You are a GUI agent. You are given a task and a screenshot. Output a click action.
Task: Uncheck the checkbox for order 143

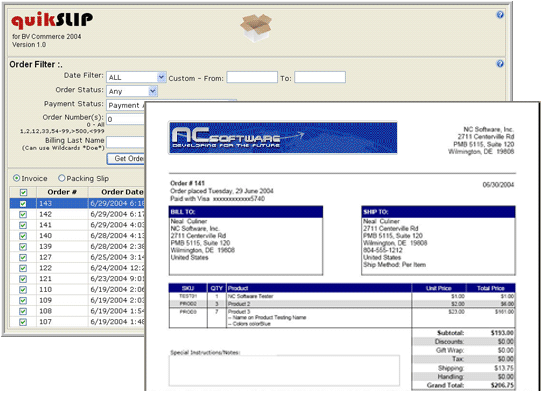point(23,203)
